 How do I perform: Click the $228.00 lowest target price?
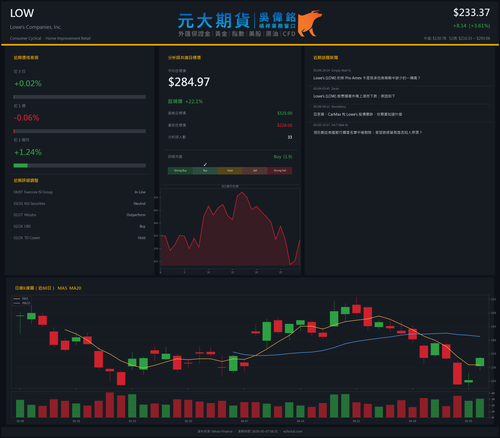285,125
